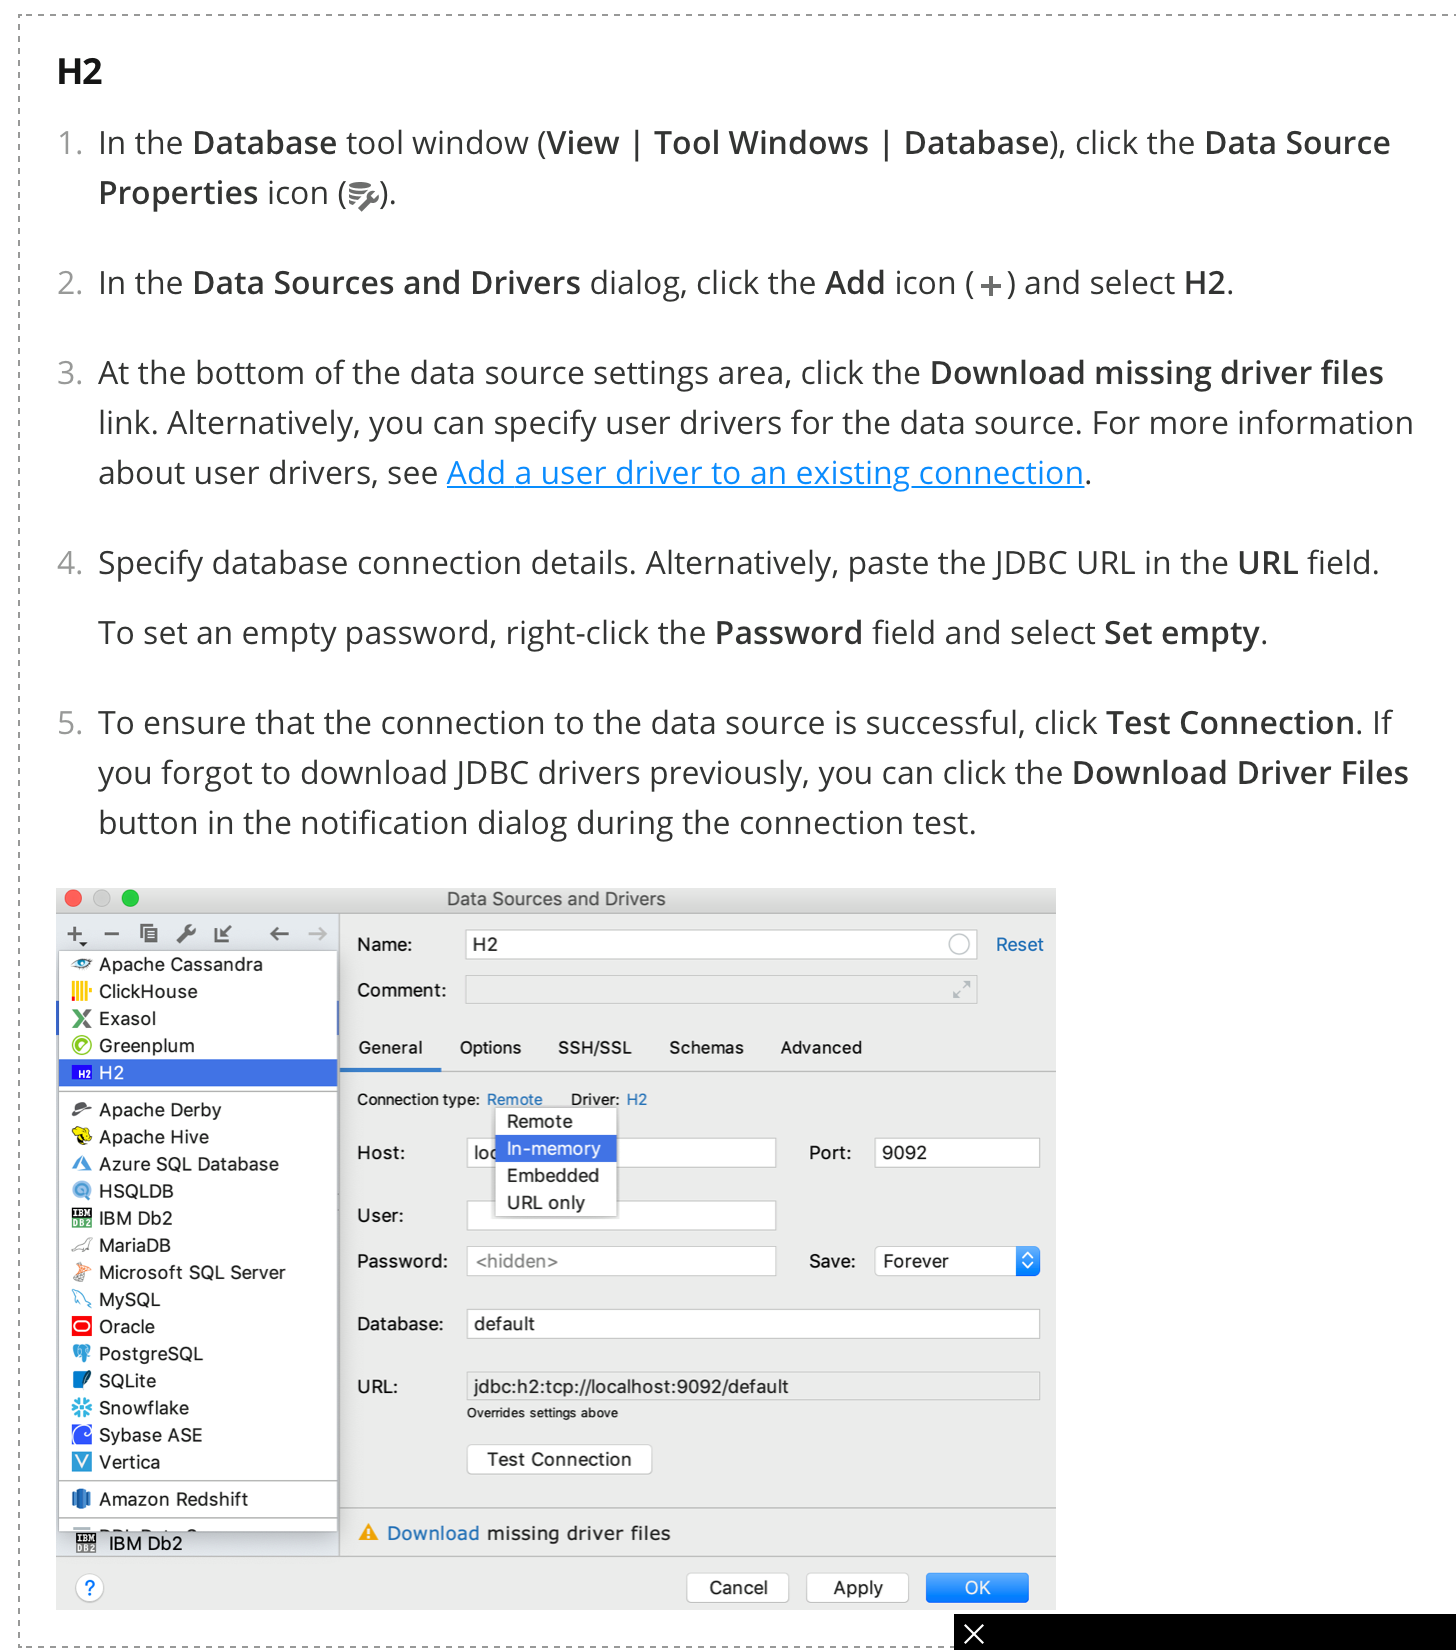Viewport: 1456px width, 1650px height.
Task: Click the wrench driver settings icon
Action: coord(186,934)
